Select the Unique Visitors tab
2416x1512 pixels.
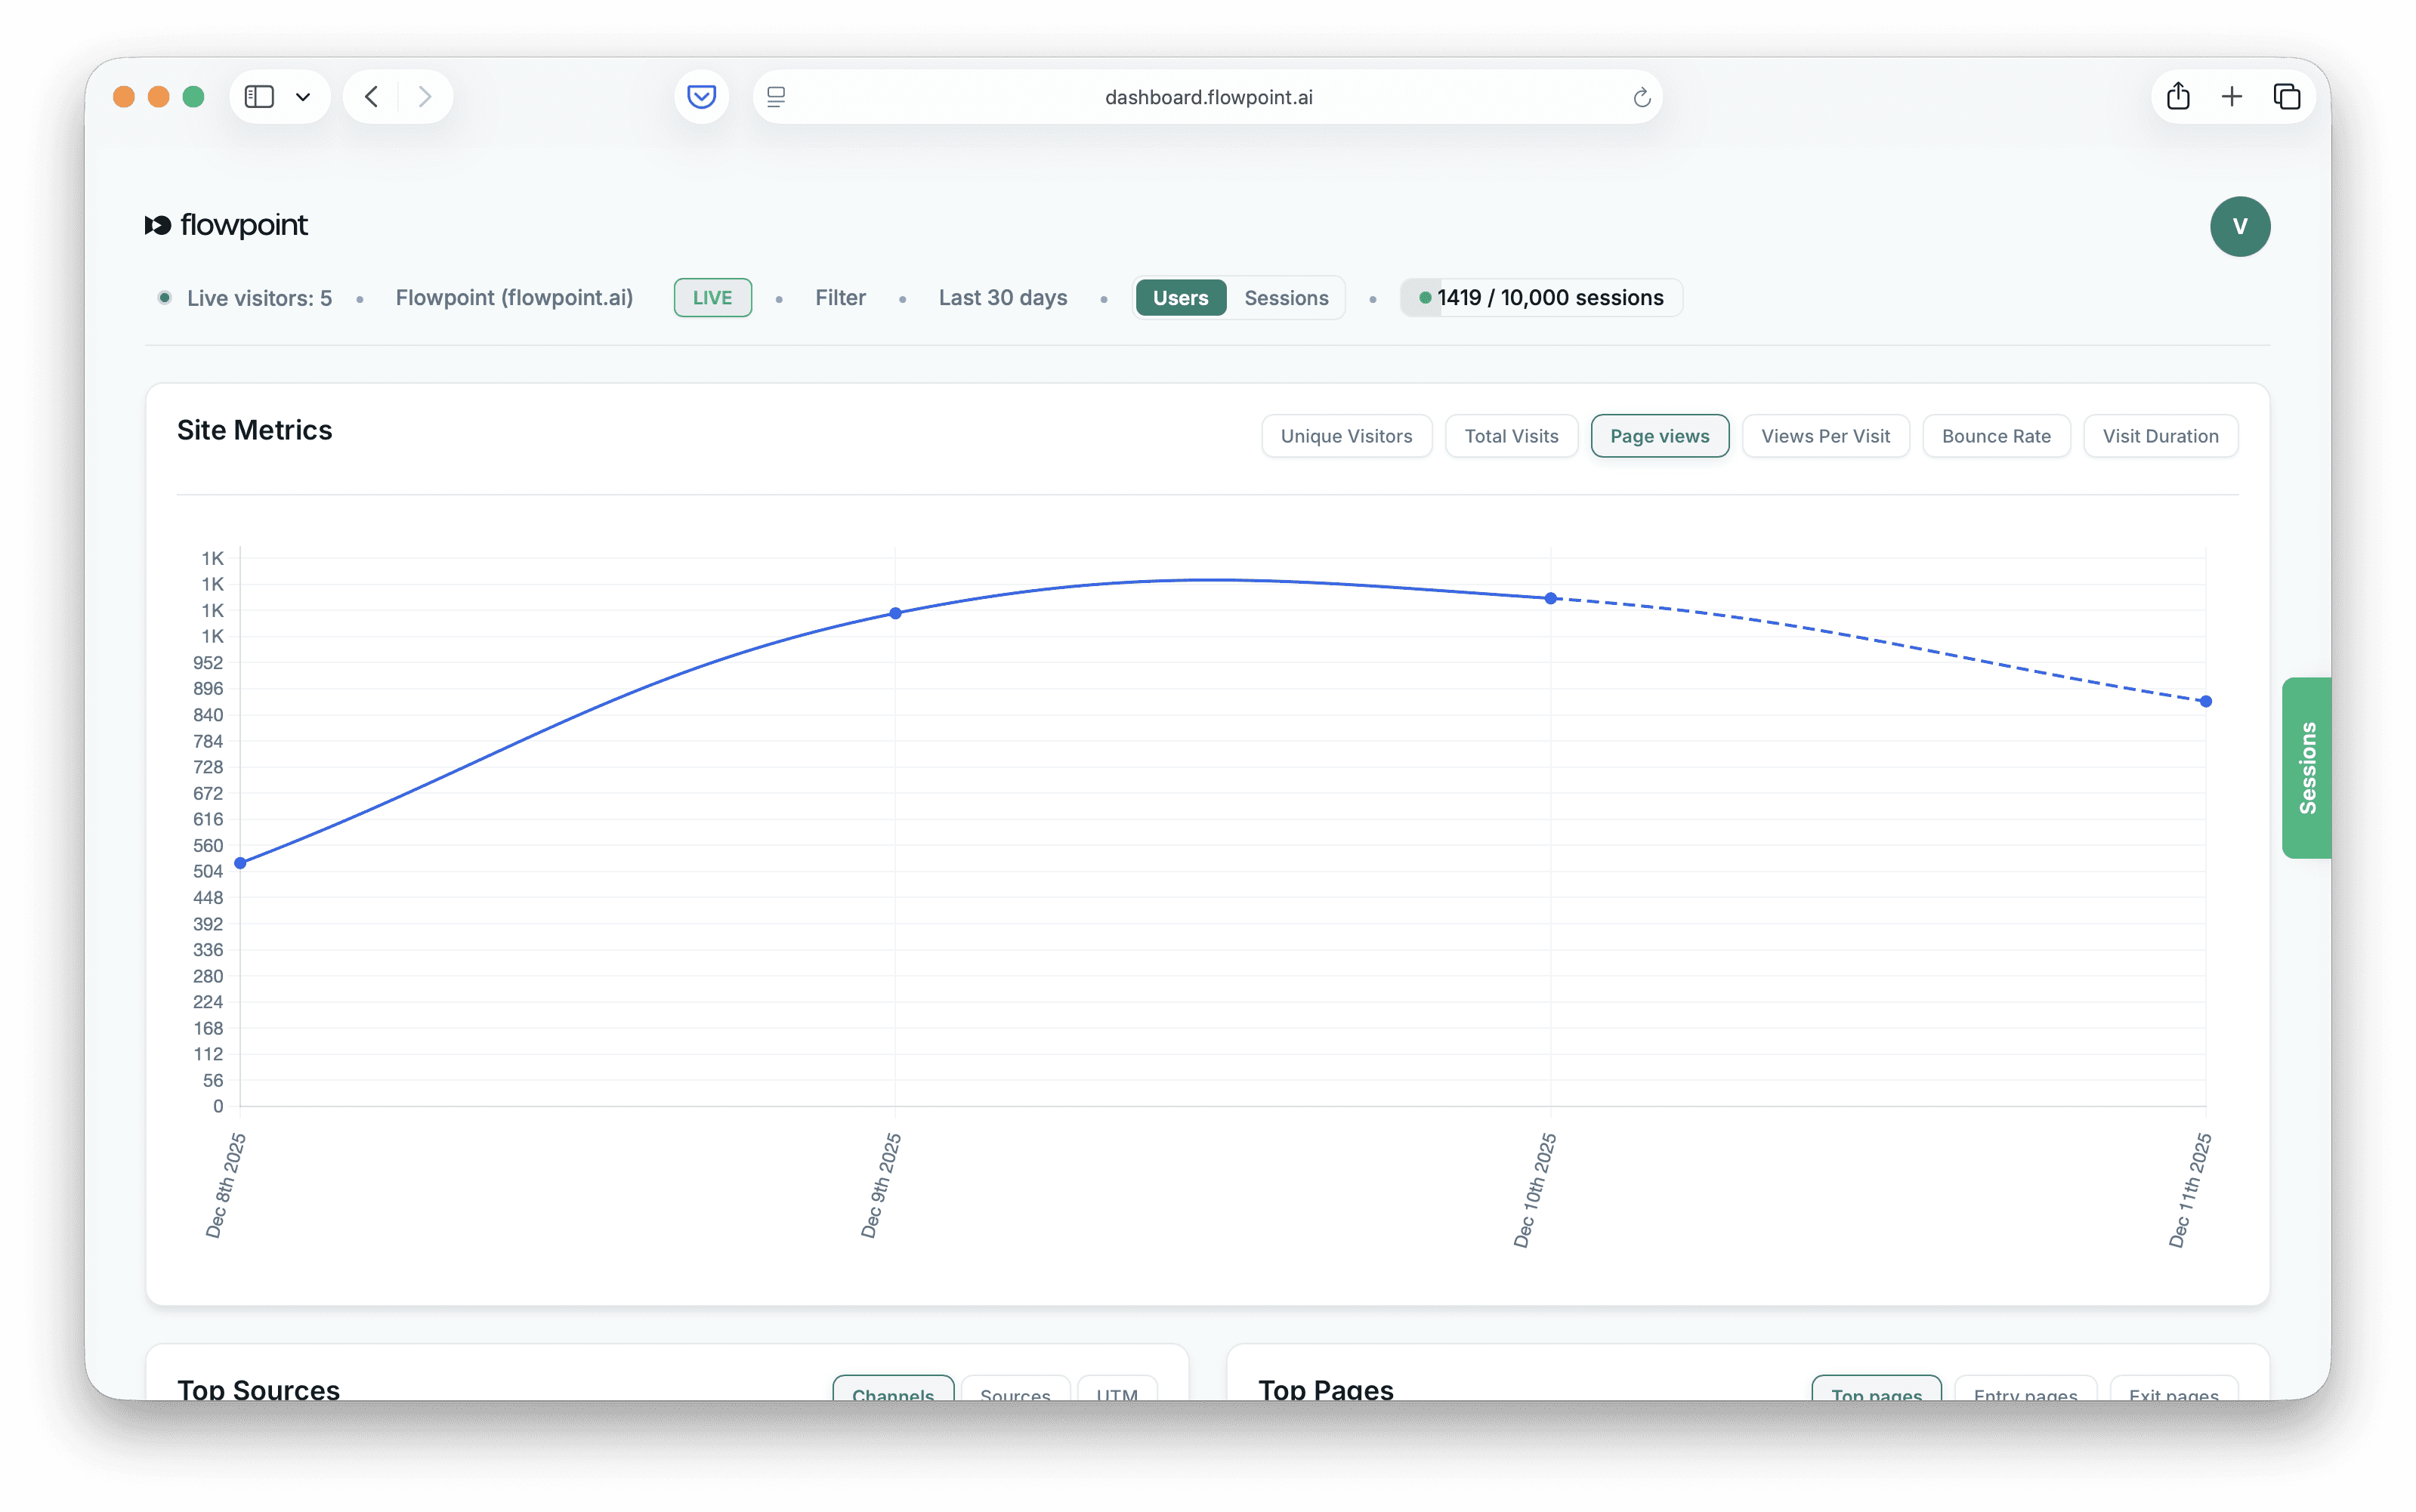point(1346,436)
